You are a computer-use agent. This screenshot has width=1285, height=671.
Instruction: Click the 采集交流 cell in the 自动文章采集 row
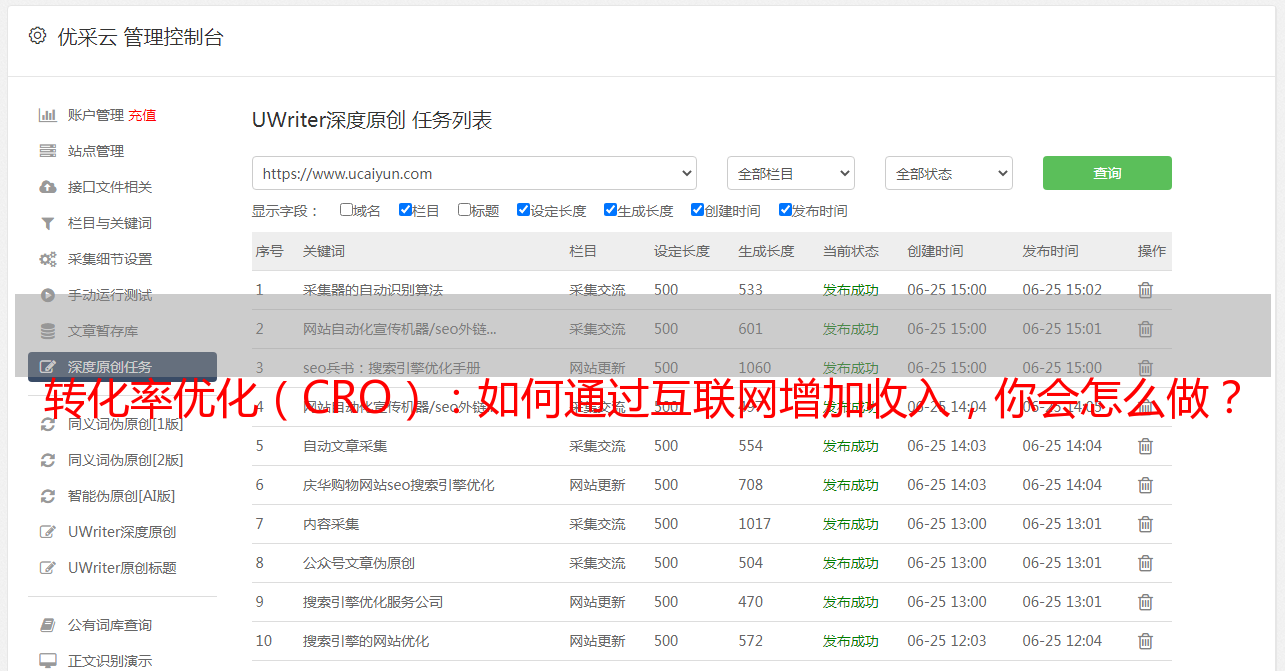click(x=598, y=446)
